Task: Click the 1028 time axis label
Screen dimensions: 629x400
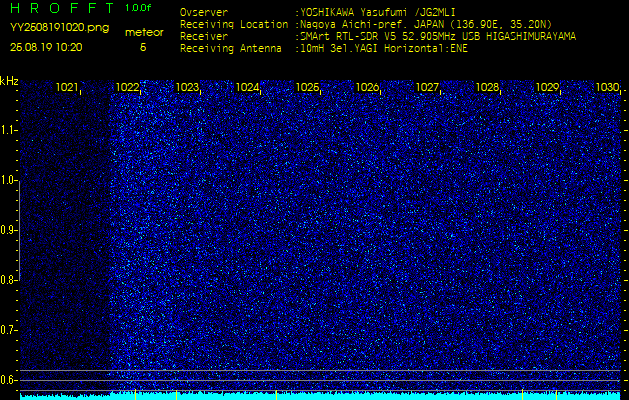Action: pos(487,87)
